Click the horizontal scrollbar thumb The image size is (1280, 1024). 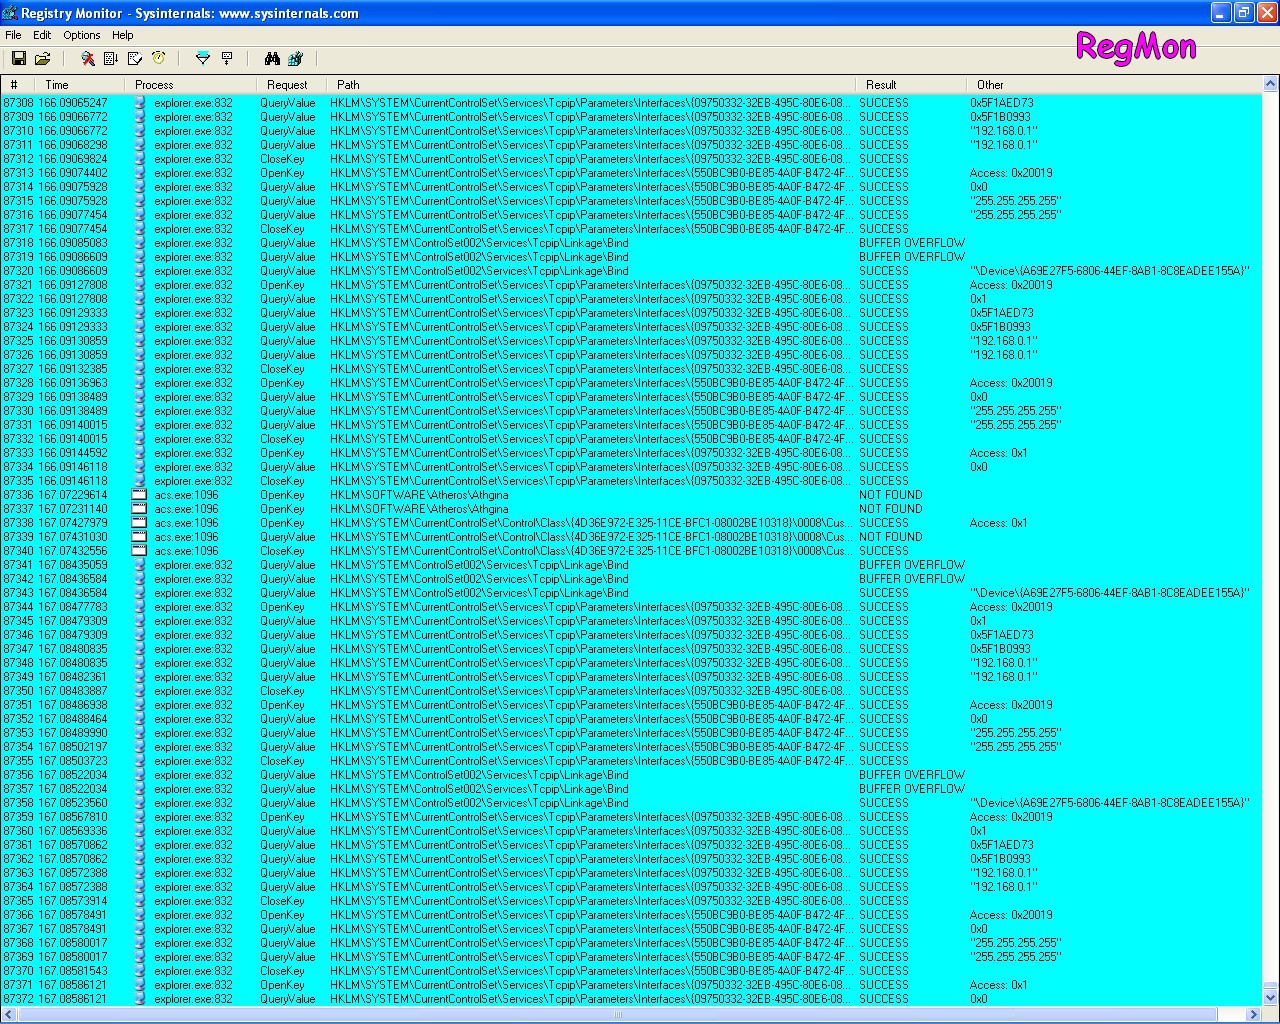[617, 1014]
